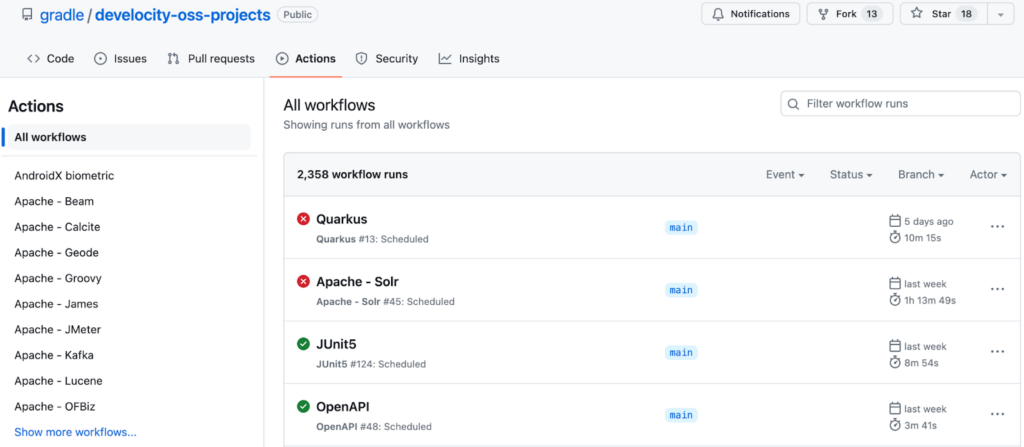Click the Star button
Screen dimensions: 1024x447
[944, 14]
